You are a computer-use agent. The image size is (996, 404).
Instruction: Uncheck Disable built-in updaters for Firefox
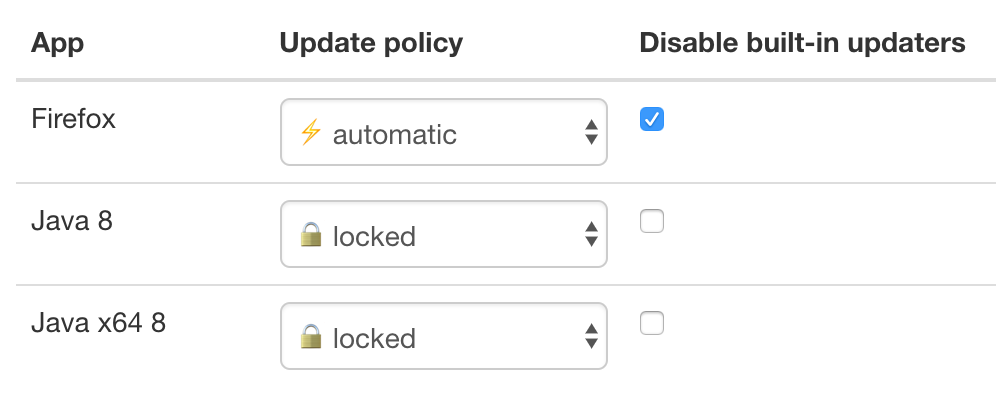652,120
